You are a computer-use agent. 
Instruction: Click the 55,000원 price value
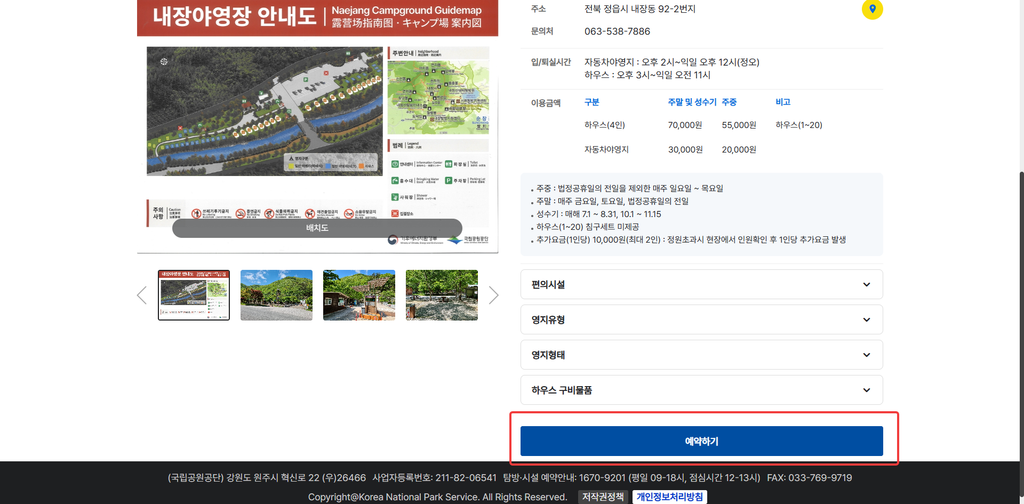739,125
